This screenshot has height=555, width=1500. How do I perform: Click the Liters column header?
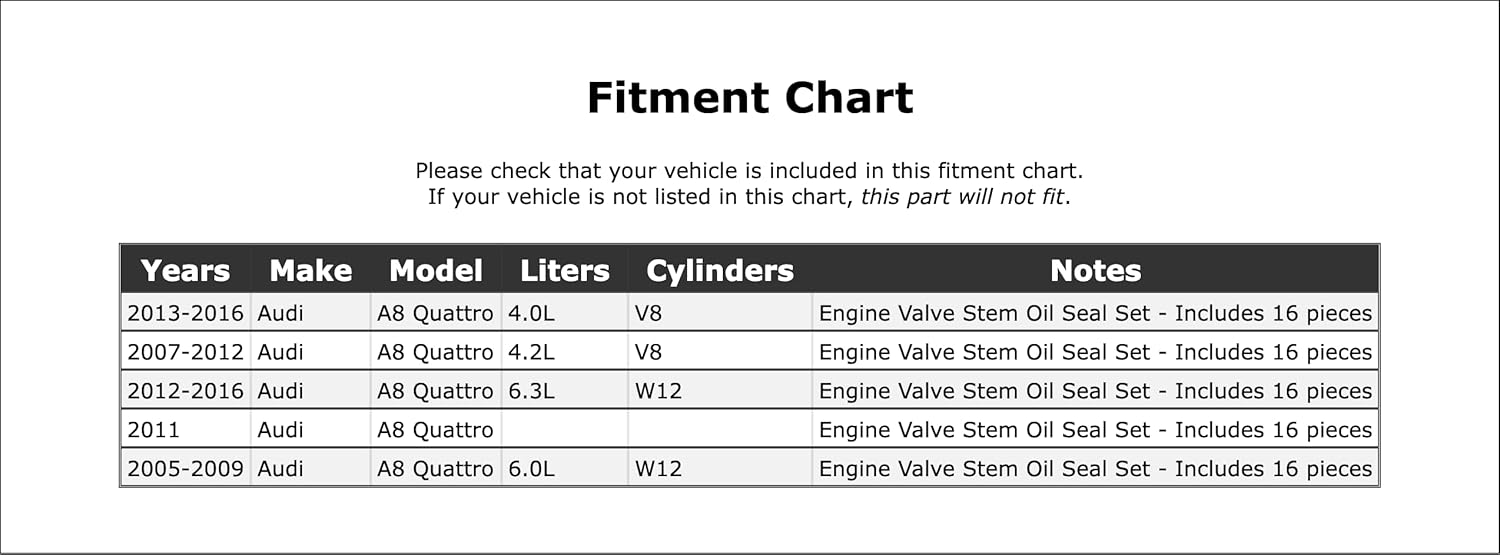(564, 271)
